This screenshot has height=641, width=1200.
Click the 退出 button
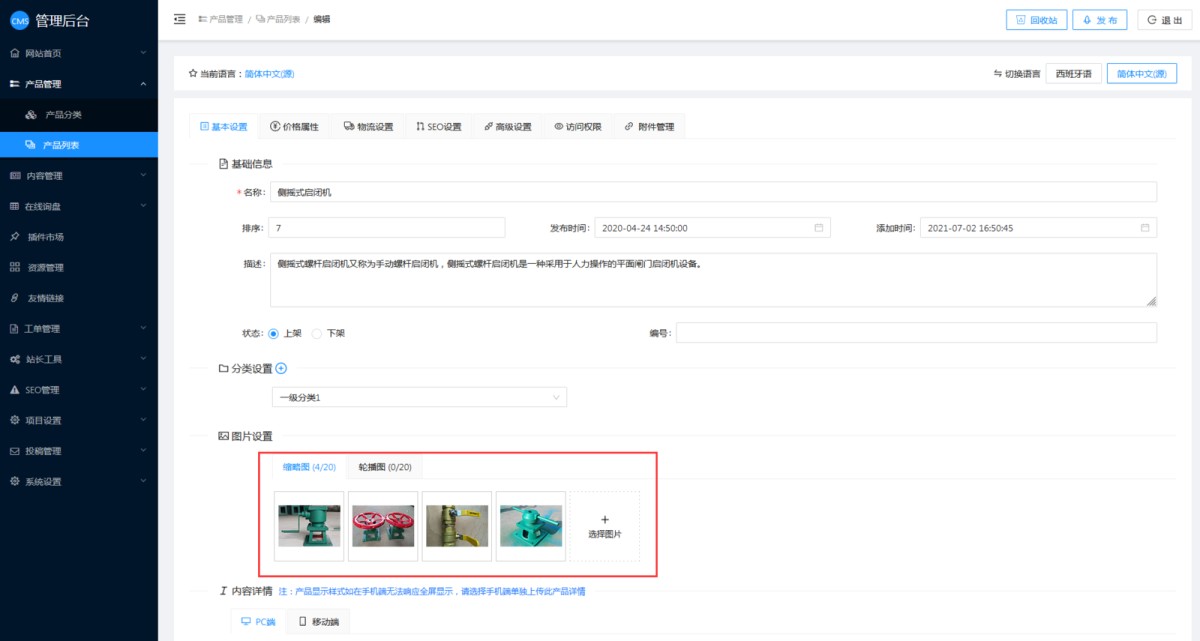(x=1164, y=20)
